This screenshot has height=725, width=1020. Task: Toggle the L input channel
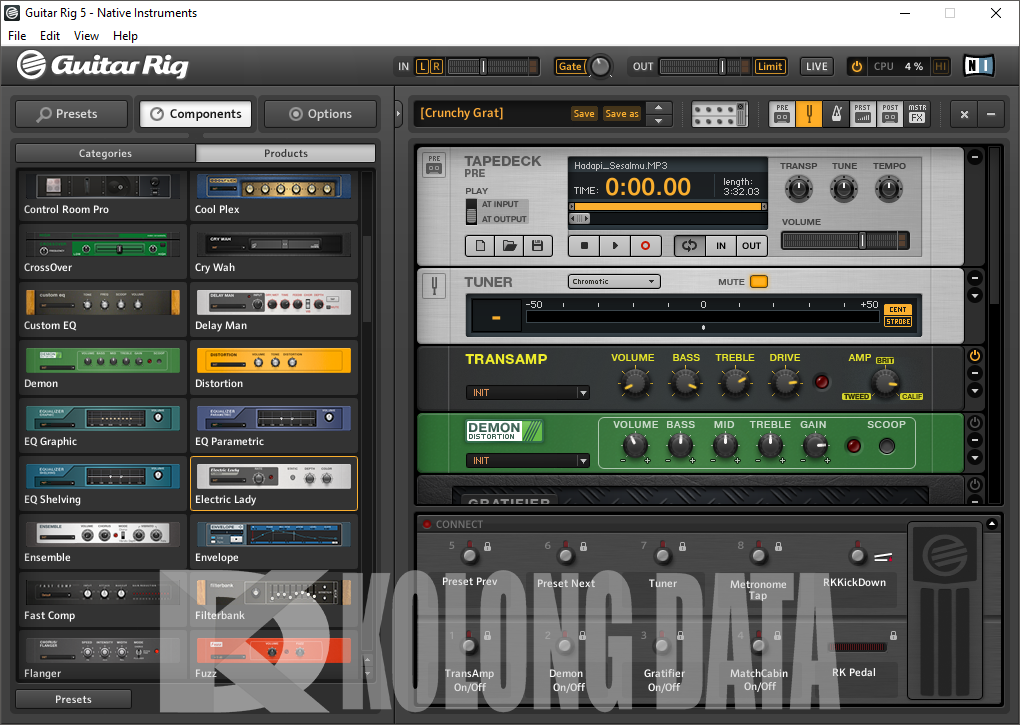point(422,66)
